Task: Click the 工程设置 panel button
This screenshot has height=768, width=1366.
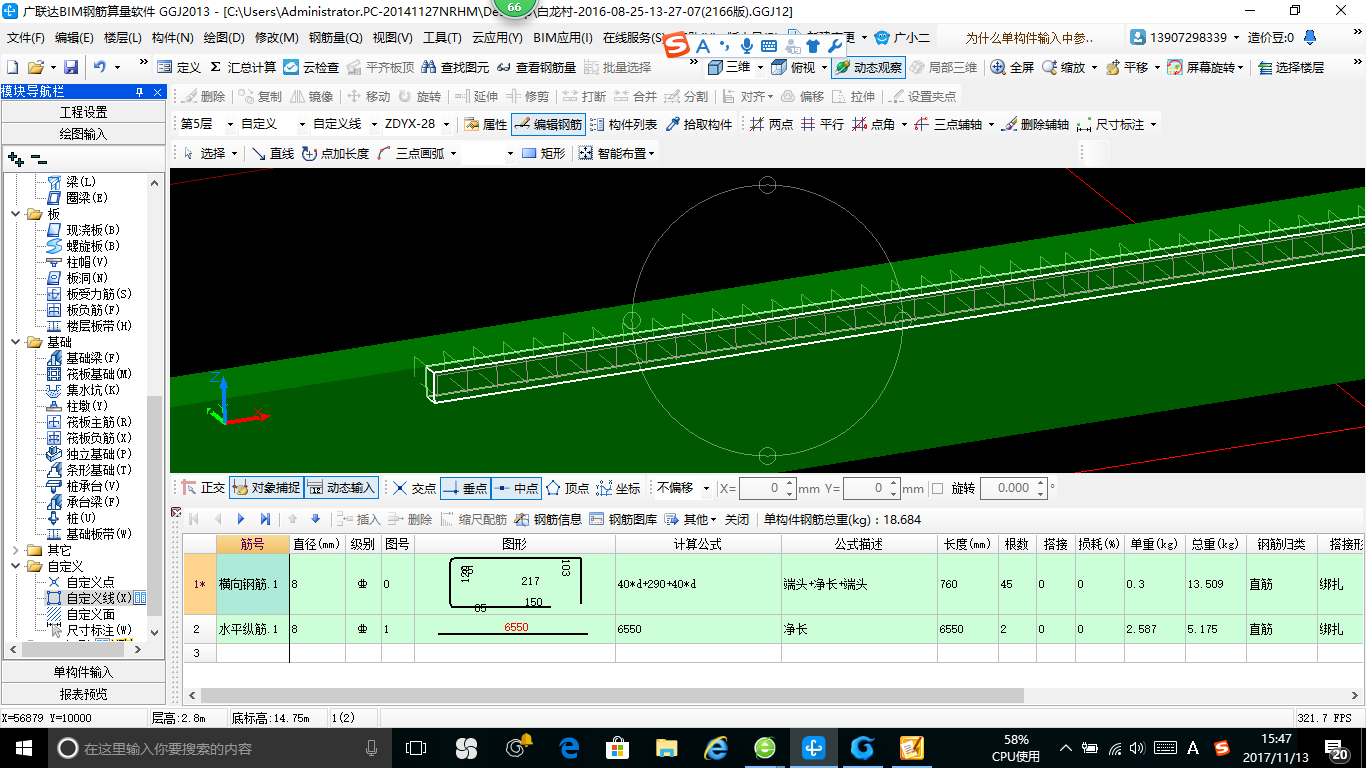Action: pos(83,112)
